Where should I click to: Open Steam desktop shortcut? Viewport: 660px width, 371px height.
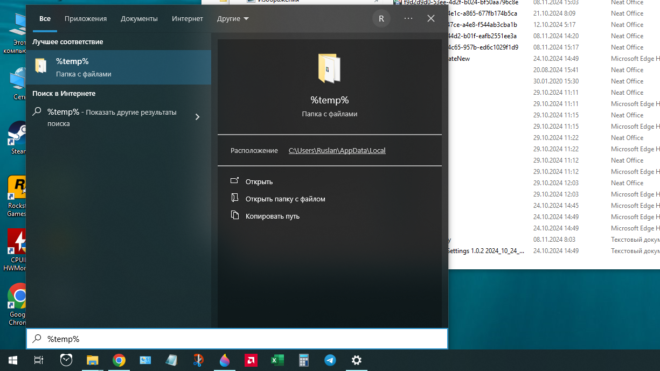click(18, 138)
